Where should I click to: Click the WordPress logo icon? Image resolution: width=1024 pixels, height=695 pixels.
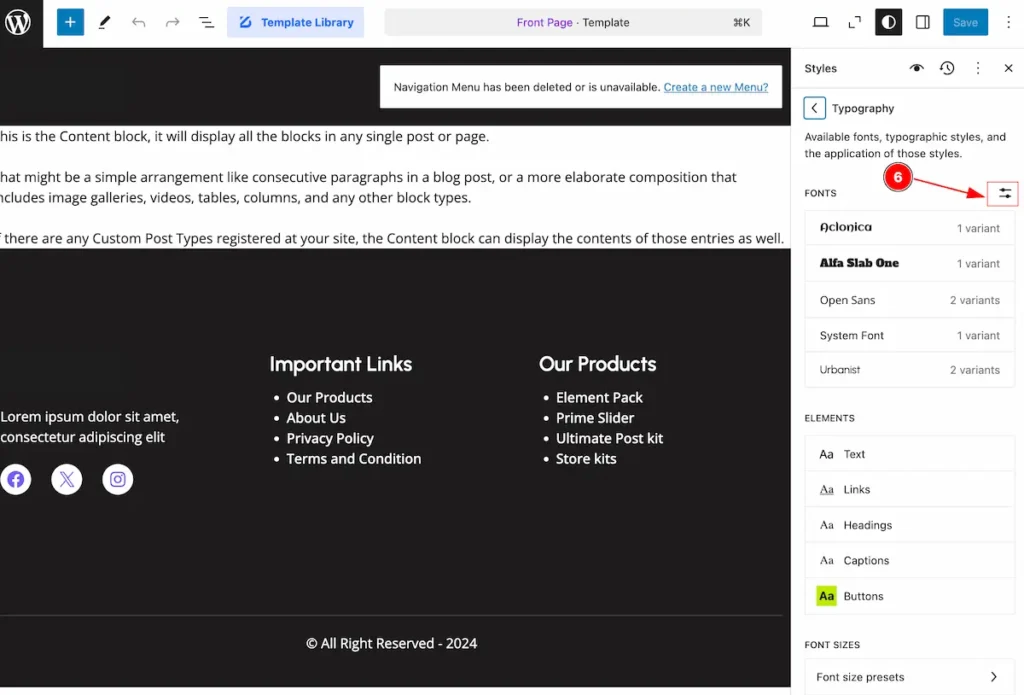(19, 22)
